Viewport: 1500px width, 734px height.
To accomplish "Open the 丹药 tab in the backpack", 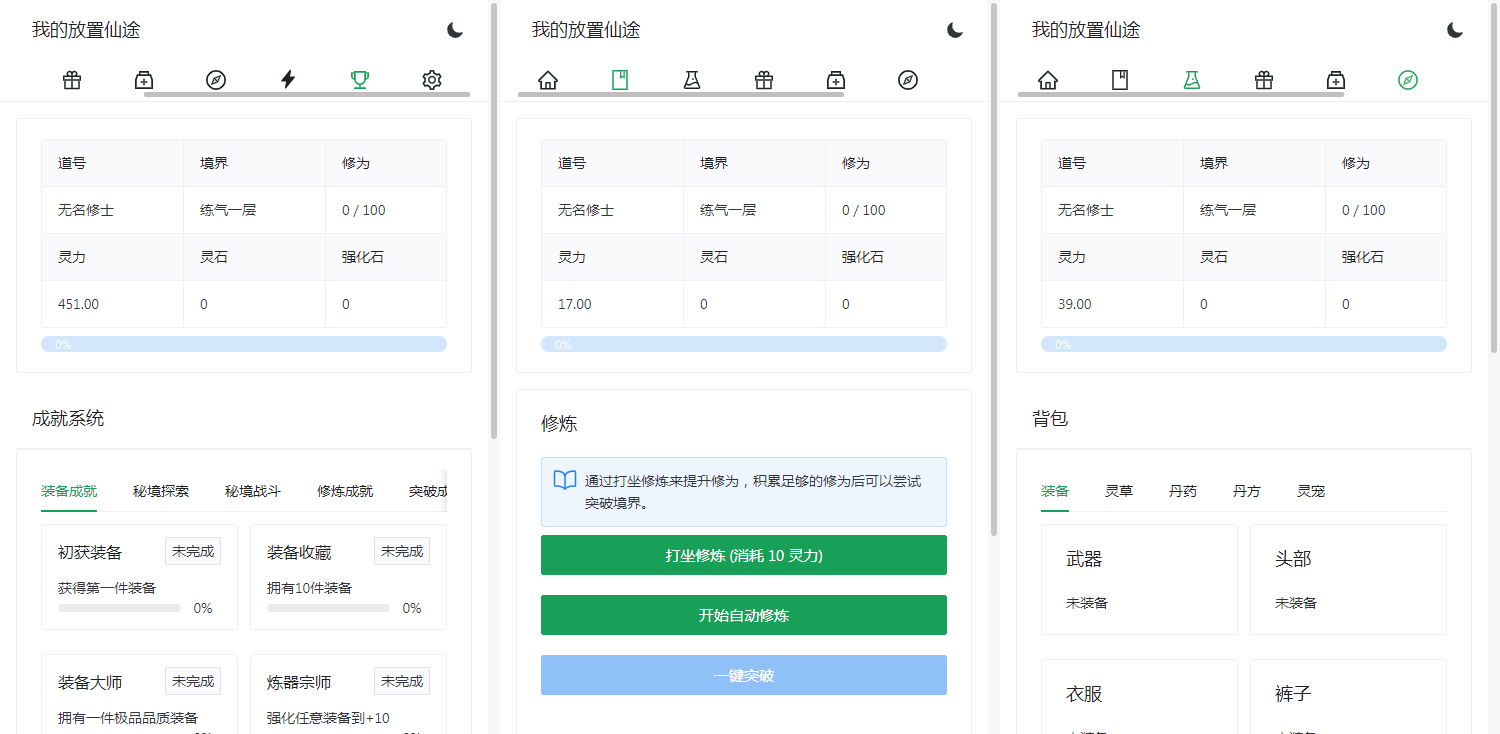I will [1182, 491].
